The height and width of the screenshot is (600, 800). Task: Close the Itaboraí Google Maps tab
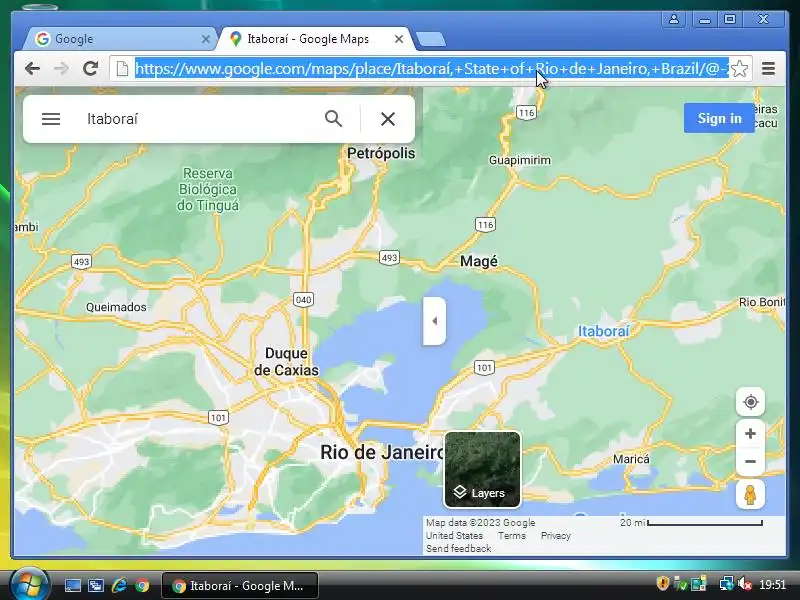coord(399,39)
